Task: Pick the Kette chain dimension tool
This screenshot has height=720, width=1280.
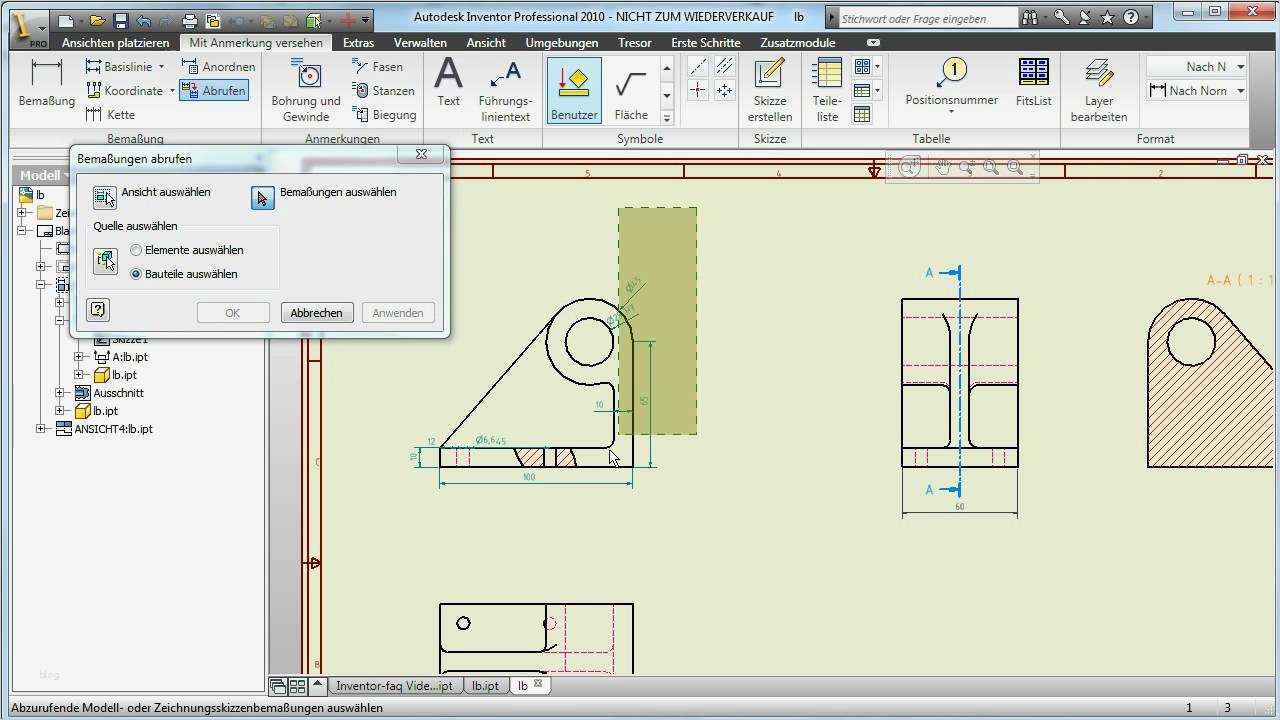Action: [110, 114]
